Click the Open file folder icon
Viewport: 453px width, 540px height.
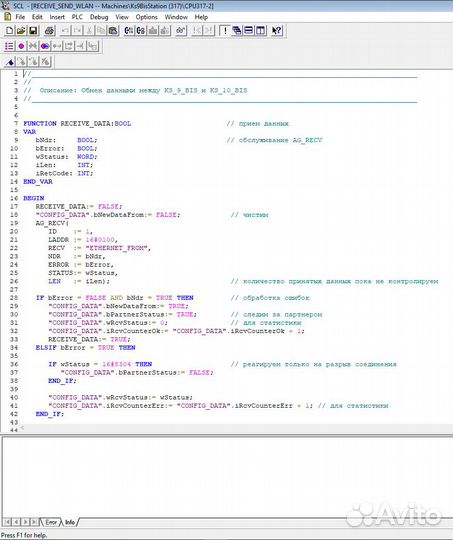[x=21, y=31]
